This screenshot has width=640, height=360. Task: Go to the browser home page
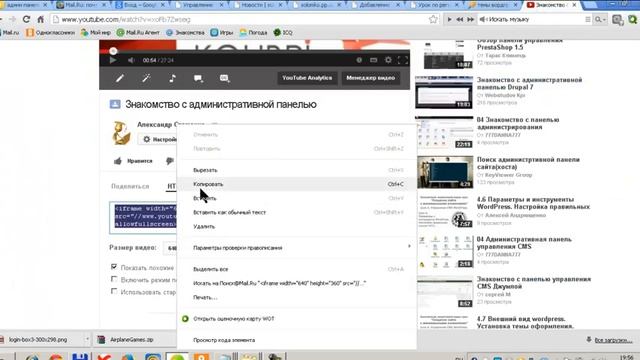tap(40, 19)
